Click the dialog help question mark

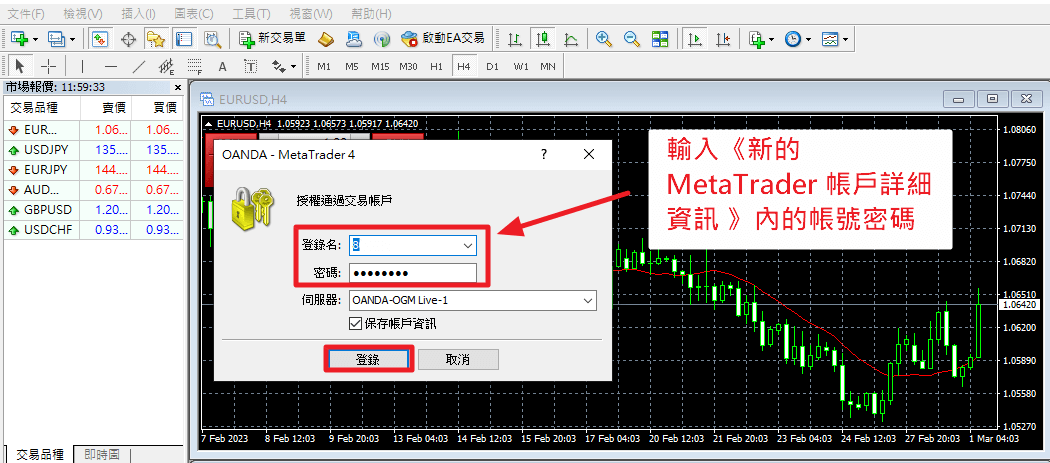coord(544,155)
